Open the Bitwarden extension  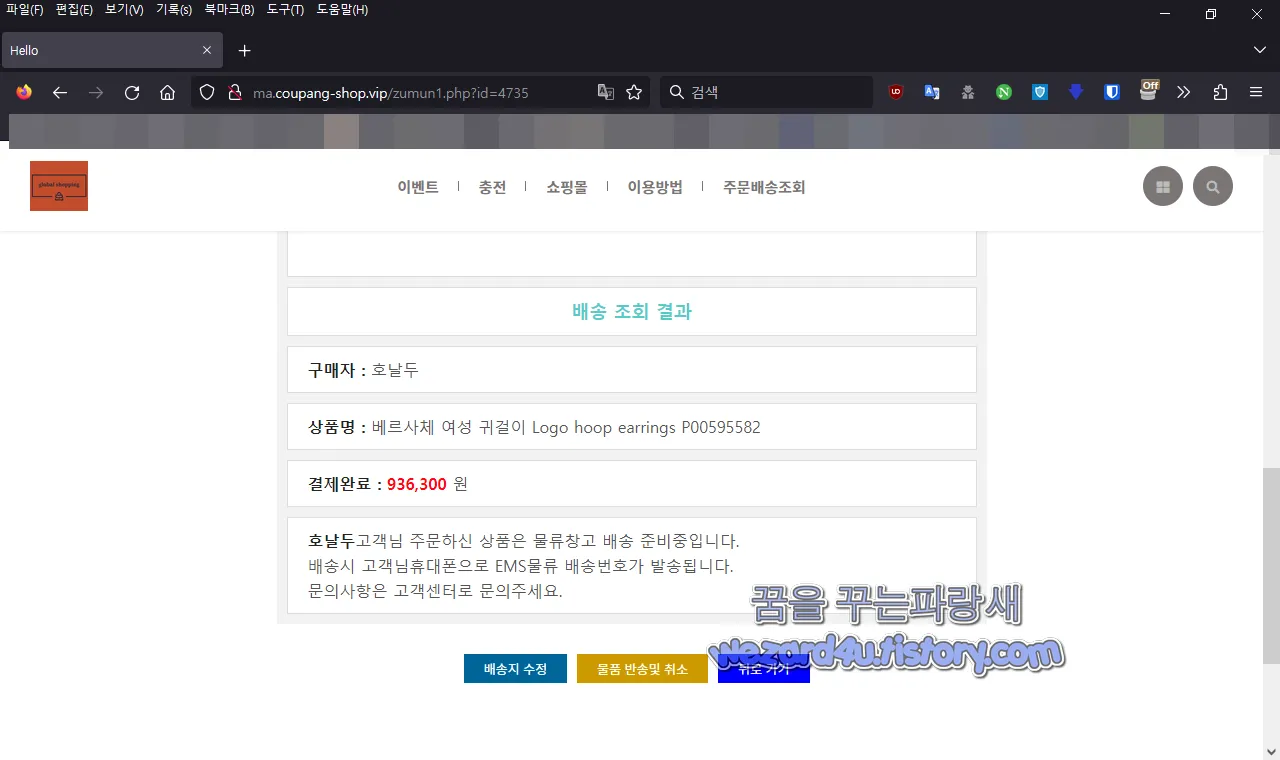pos(1112,92)
